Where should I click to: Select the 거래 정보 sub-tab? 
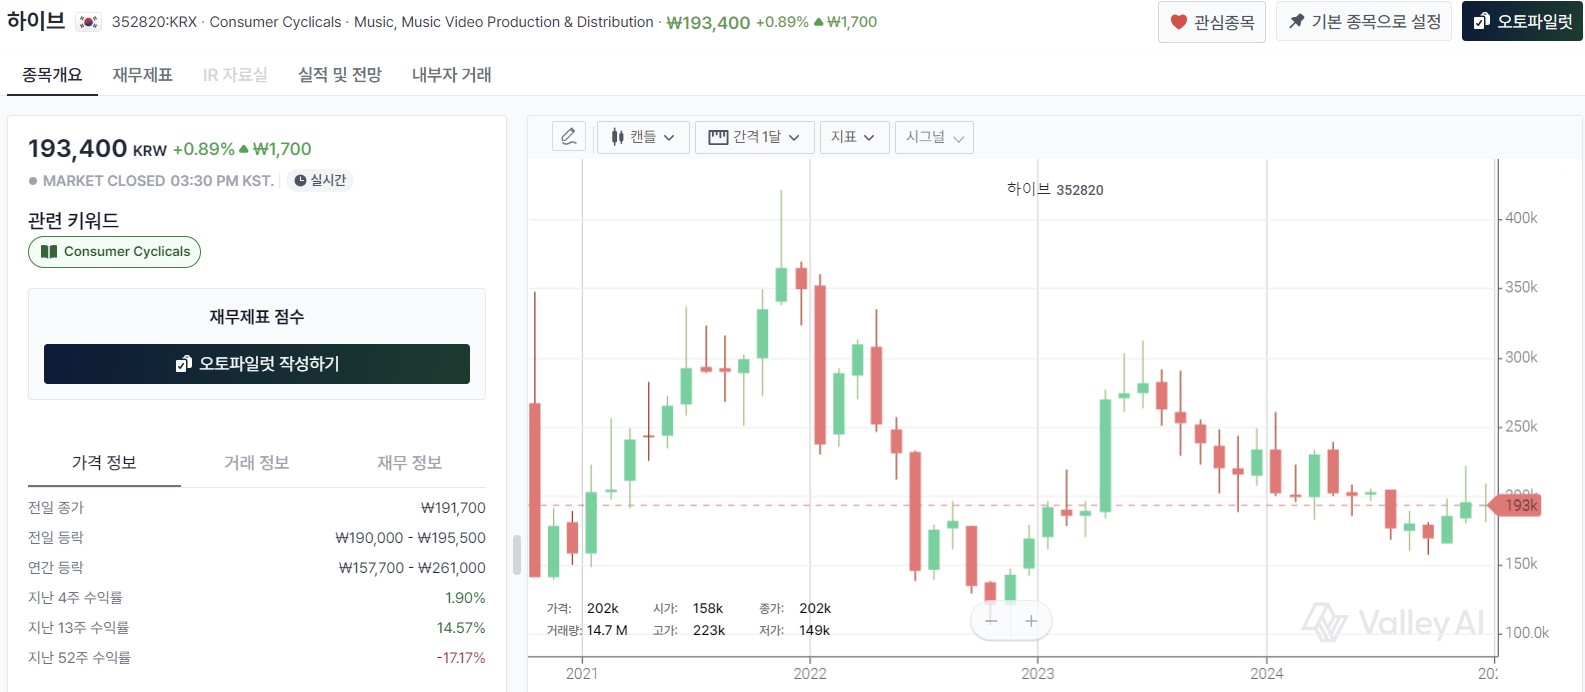click(257, 463)
